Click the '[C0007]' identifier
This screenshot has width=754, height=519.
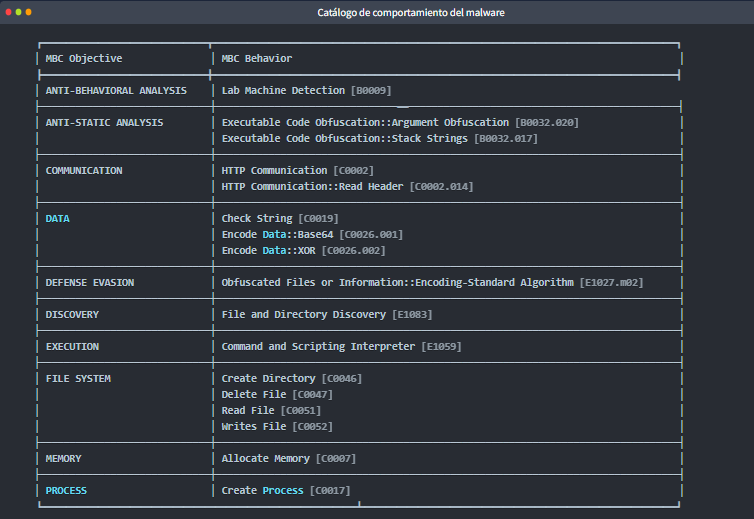pos(336,459)
